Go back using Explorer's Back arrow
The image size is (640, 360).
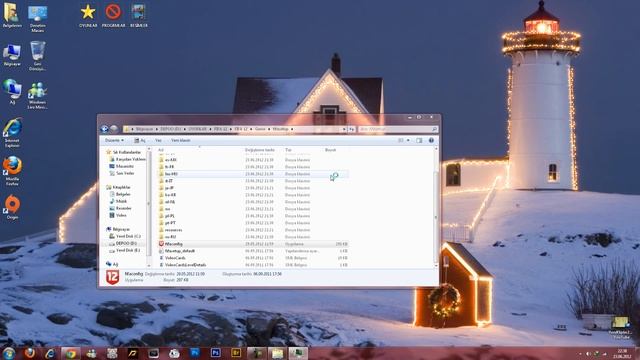coord(104,129)
